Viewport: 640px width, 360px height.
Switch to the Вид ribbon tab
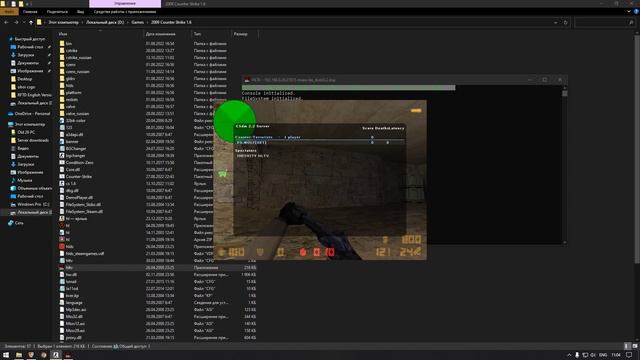tap(80, 12)
